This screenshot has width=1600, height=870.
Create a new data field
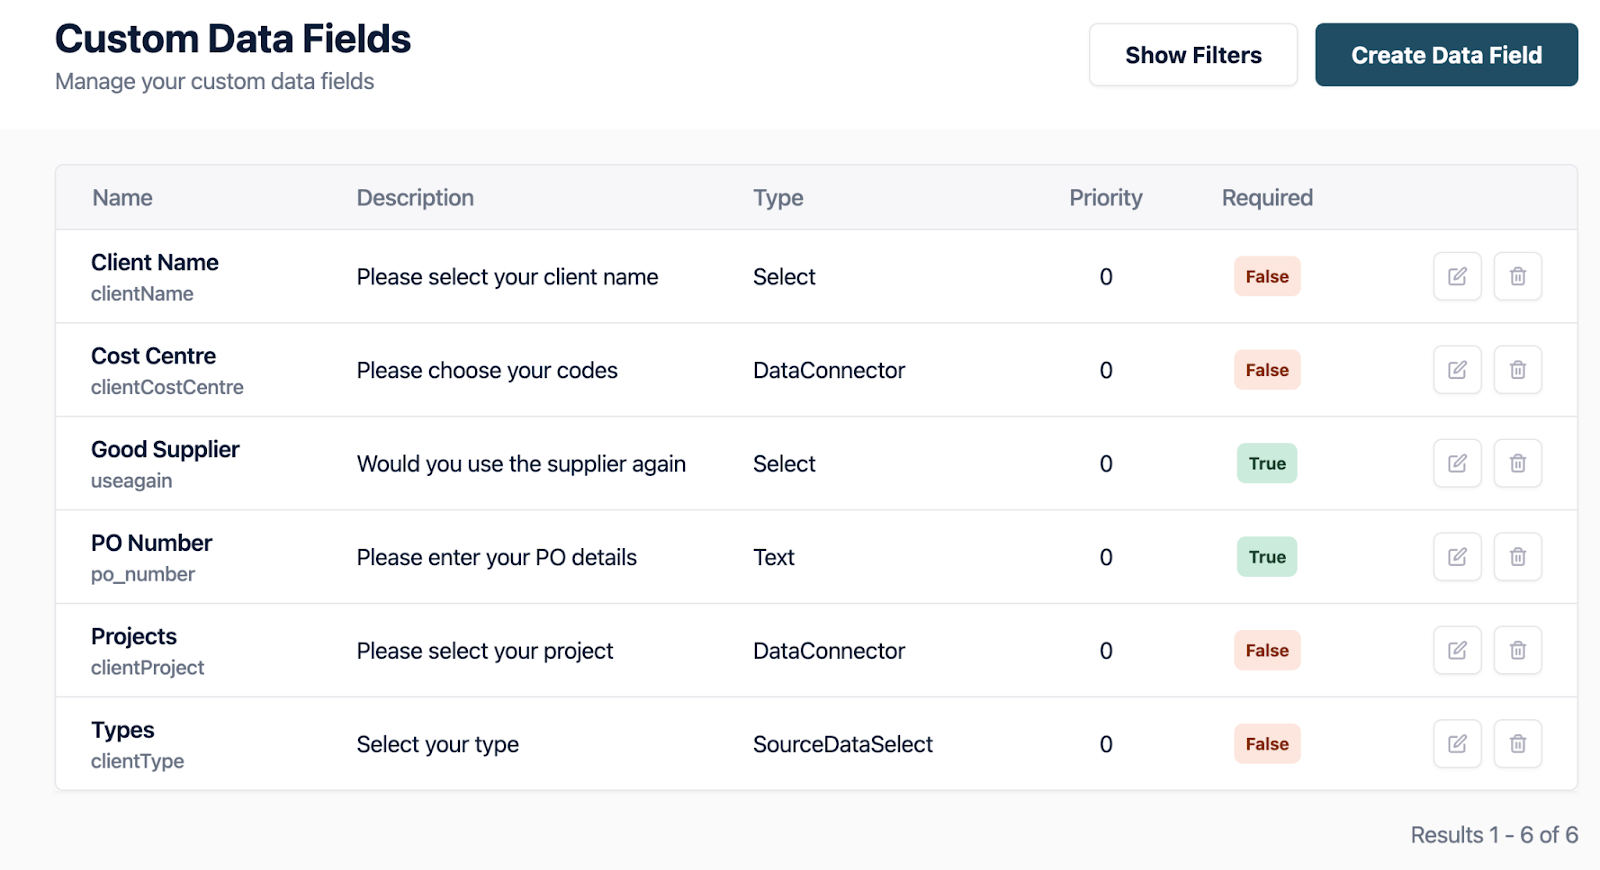tap(1446, 55)
